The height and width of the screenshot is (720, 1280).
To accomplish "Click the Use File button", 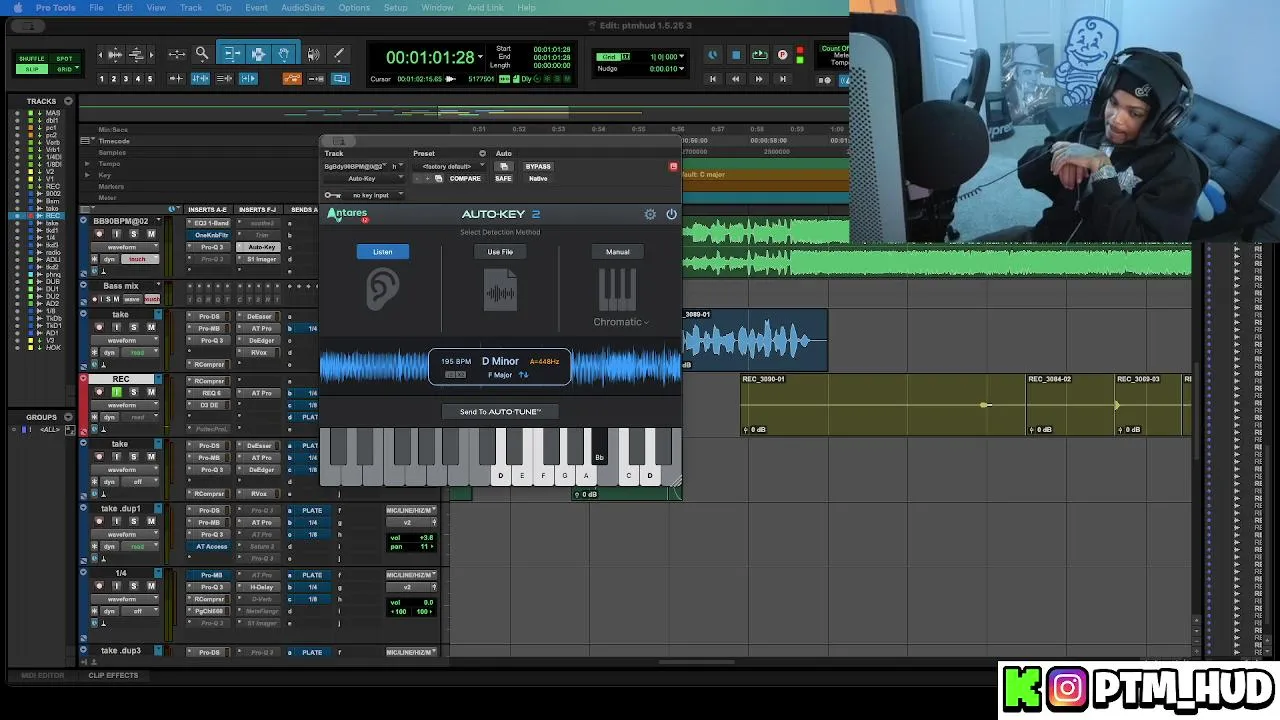I will pos(500,252).
